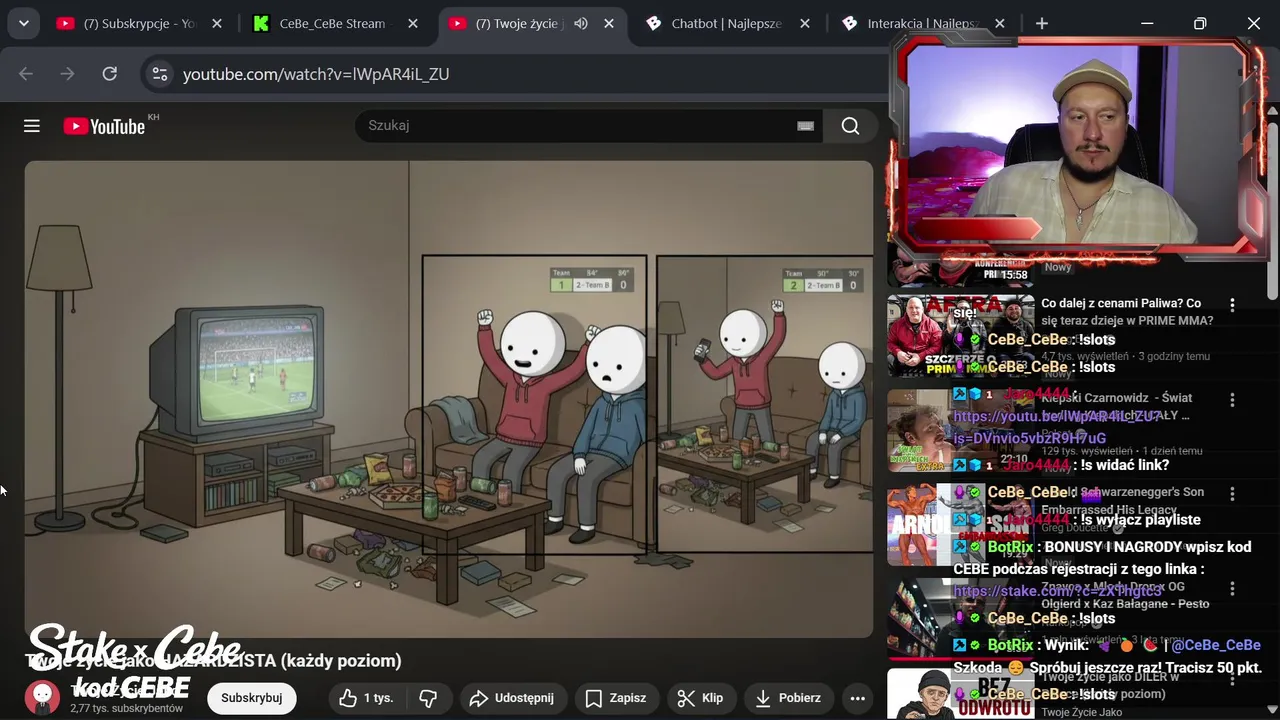Open the PRIME MMA fuel prices thumbnail
Viewport: 1280px width, 720px height.
click(961, 336)
